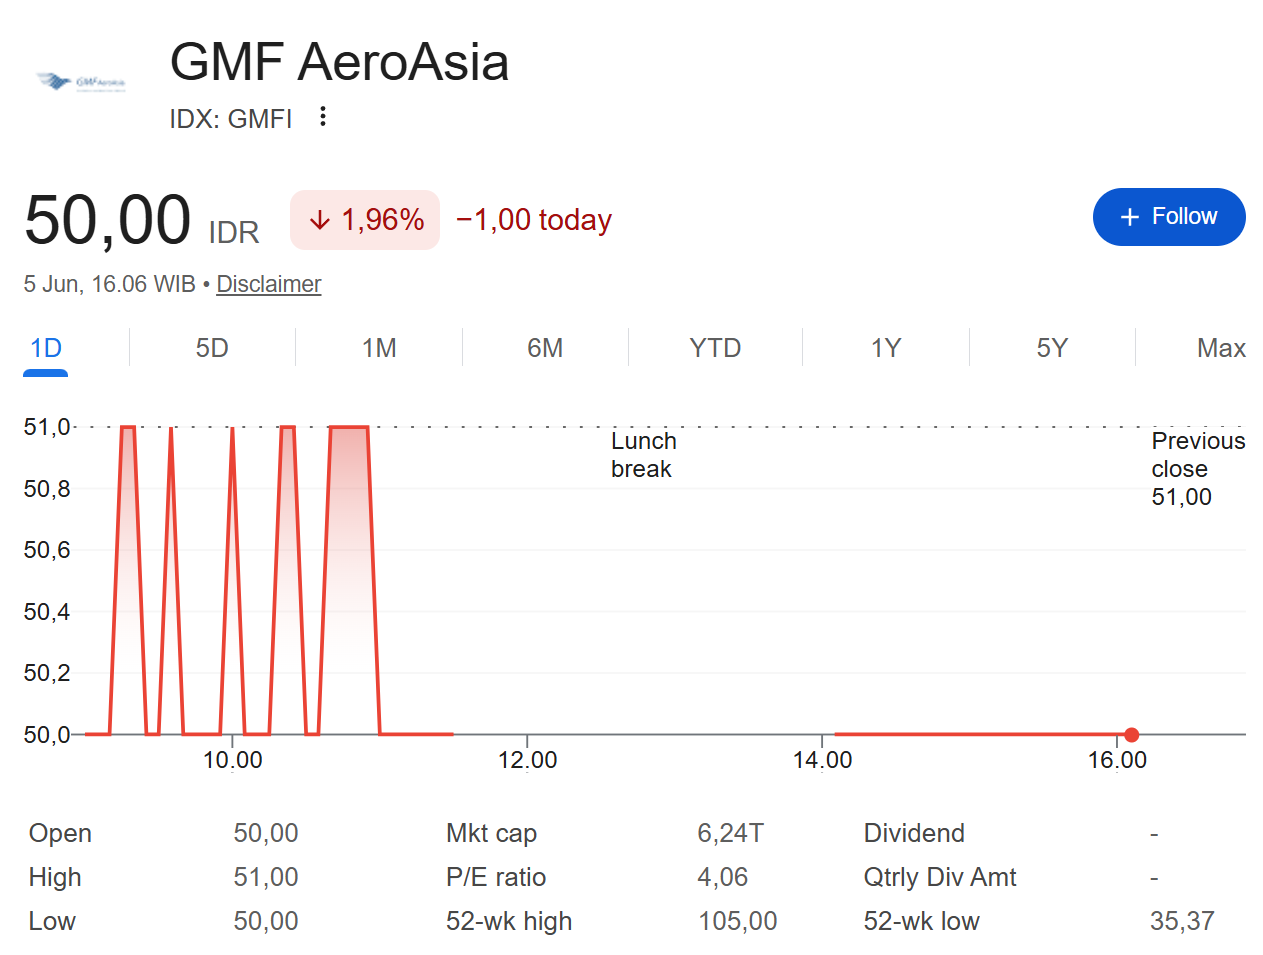Click the GMF AeroAsia company logo
1263x955 pixels.
click(x=81, y=82)
